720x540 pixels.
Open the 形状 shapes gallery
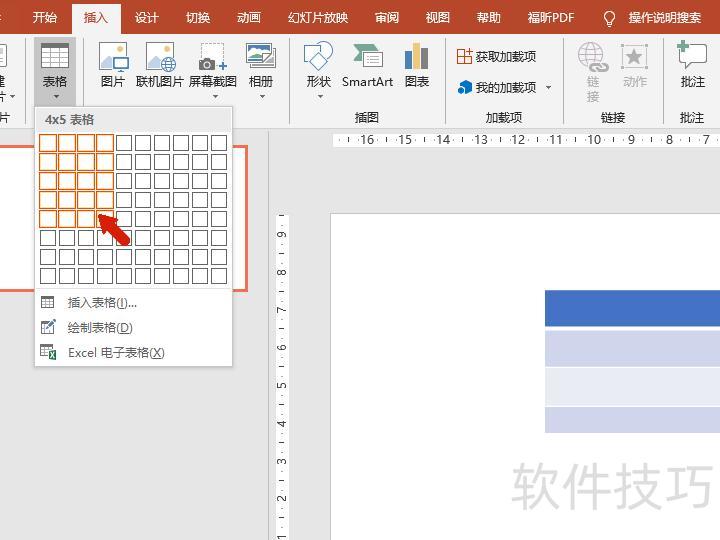[318, 56]
